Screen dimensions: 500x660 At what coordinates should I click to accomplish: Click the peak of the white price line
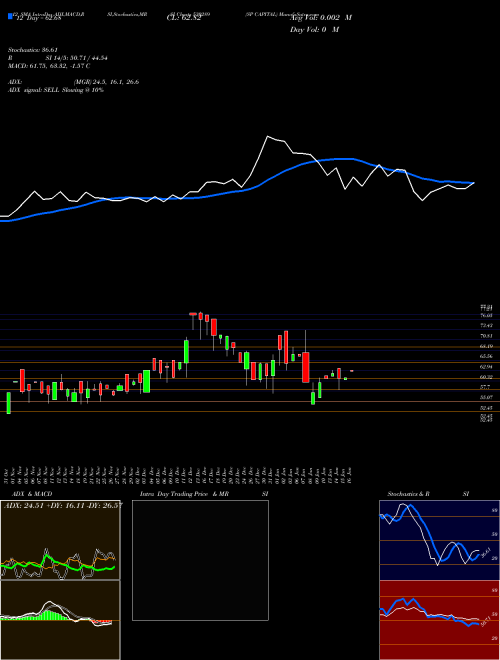(x=268, y=136)
